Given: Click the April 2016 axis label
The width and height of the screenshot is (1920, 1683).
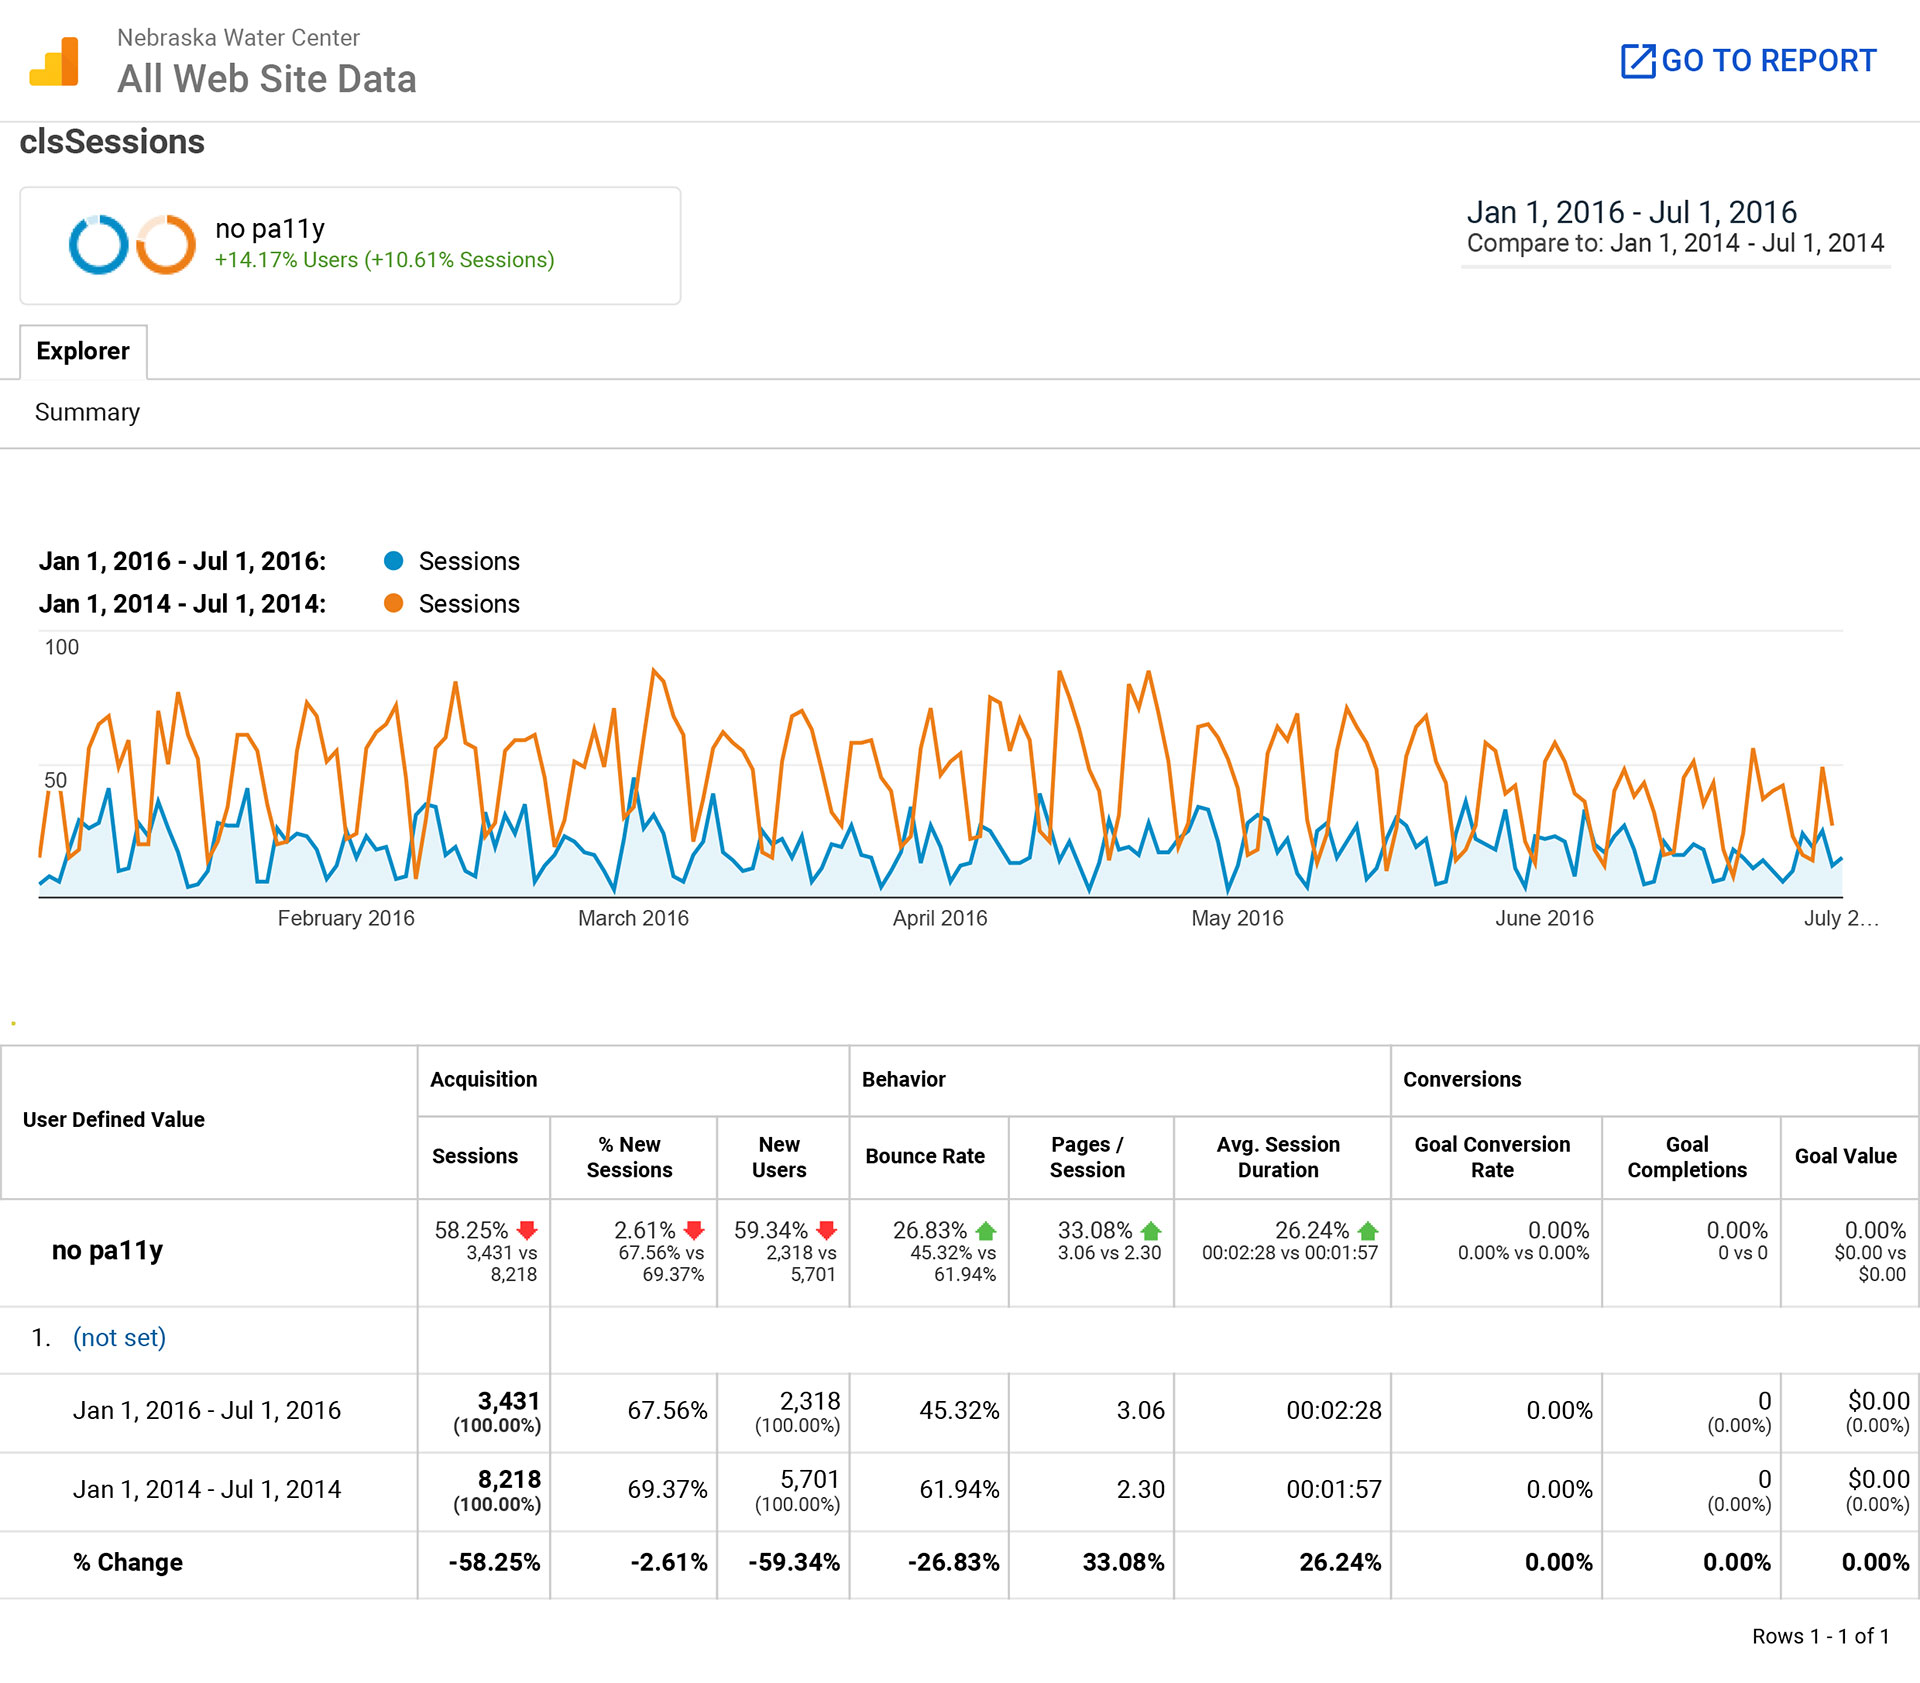Looking at the screenshot, I should click(x=940, y=918).
